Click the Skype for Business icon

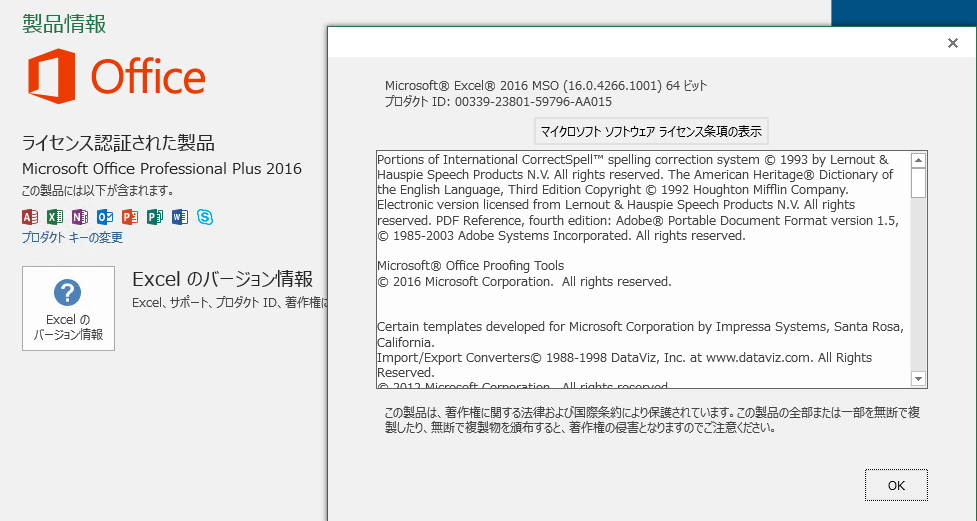[205, 217]
